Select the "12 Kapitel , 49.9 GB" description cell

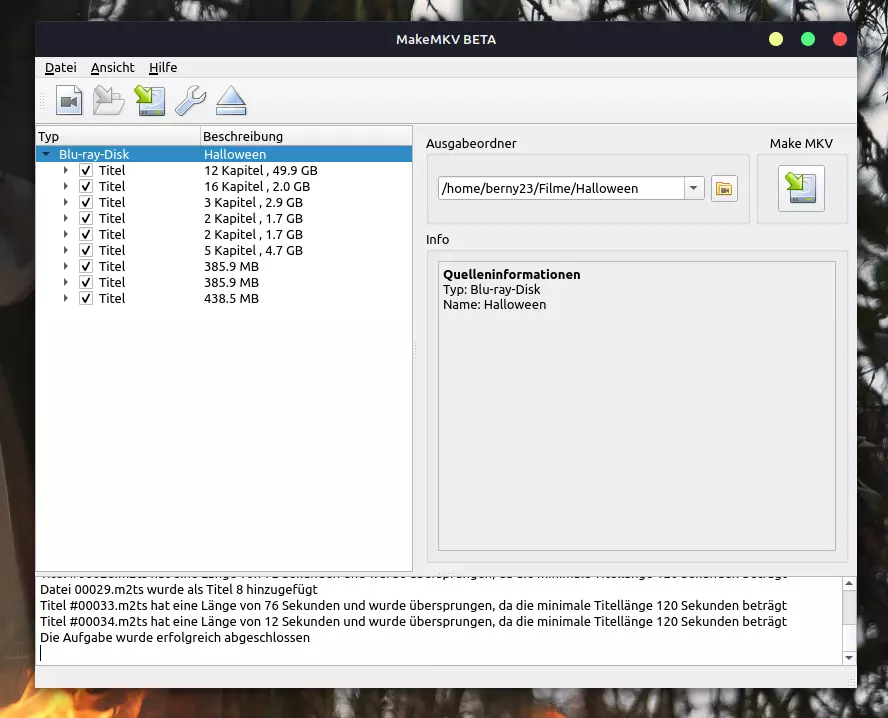click(x=261, y=170)
